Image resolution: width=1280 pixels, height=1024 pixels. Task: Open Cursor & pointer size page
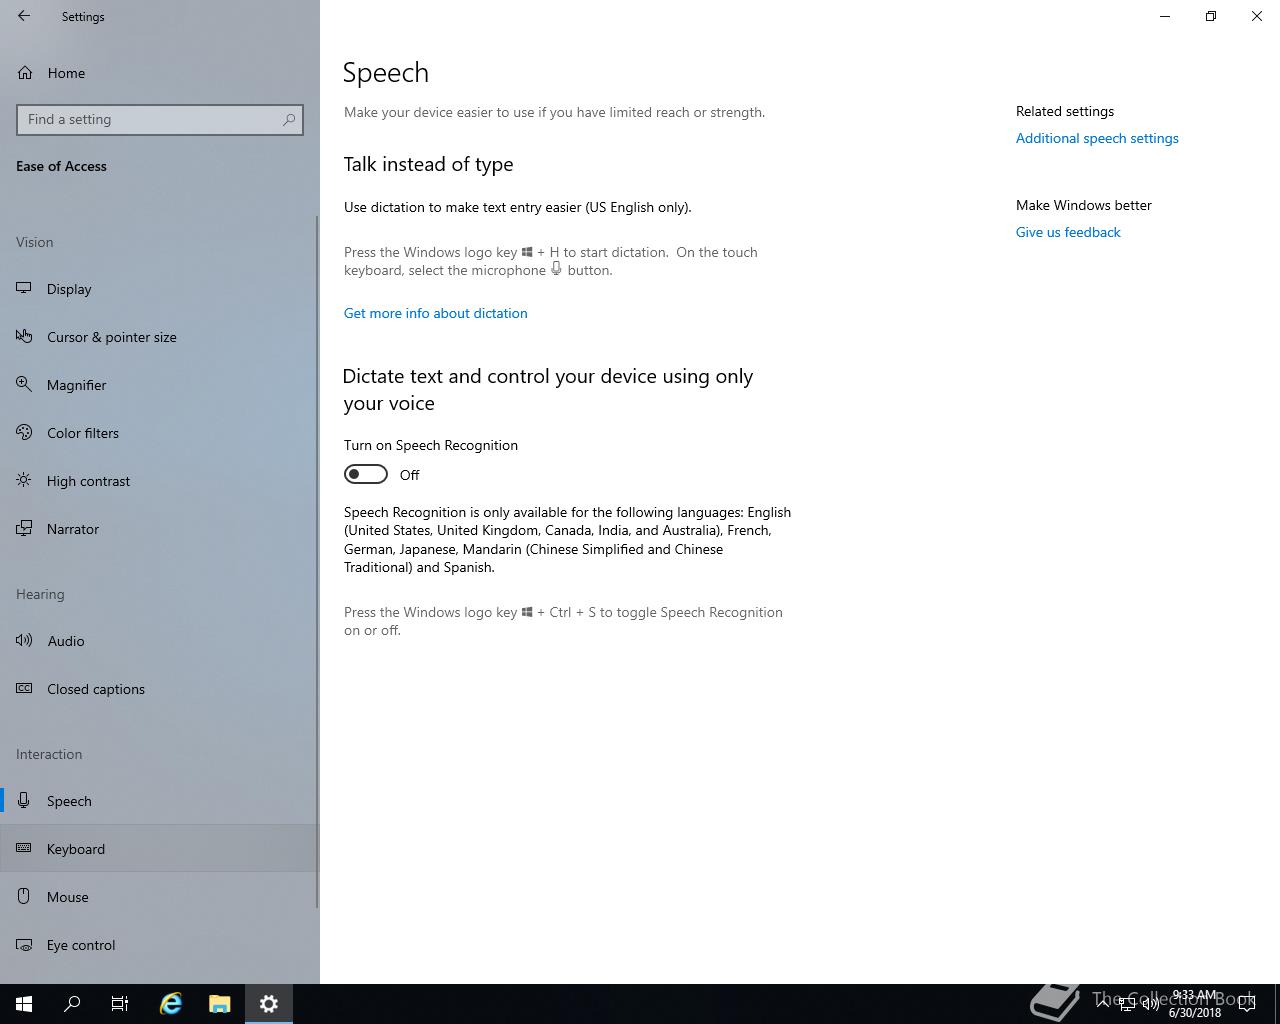(160, 337)
